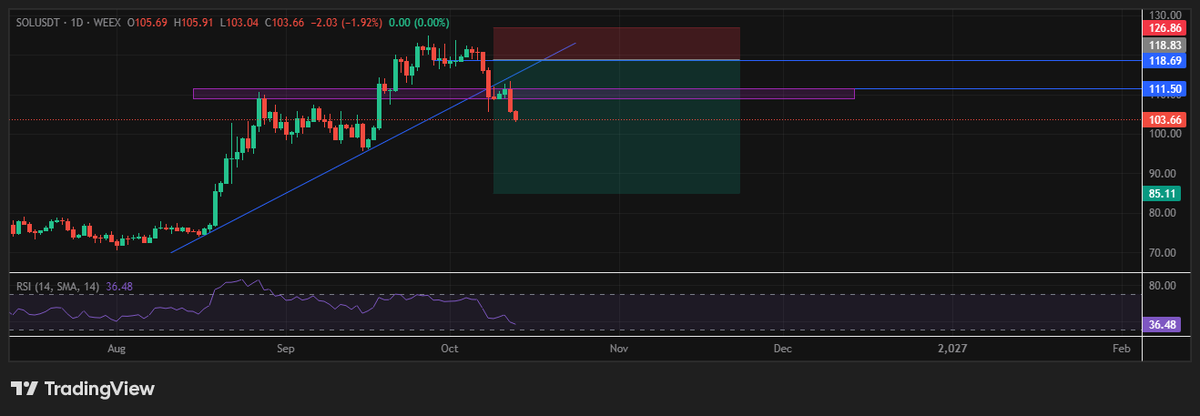The height and width of the screenshot is (416, 1200).
Task: Click the 100.00 price axis label
Action: coord(1164,133)
